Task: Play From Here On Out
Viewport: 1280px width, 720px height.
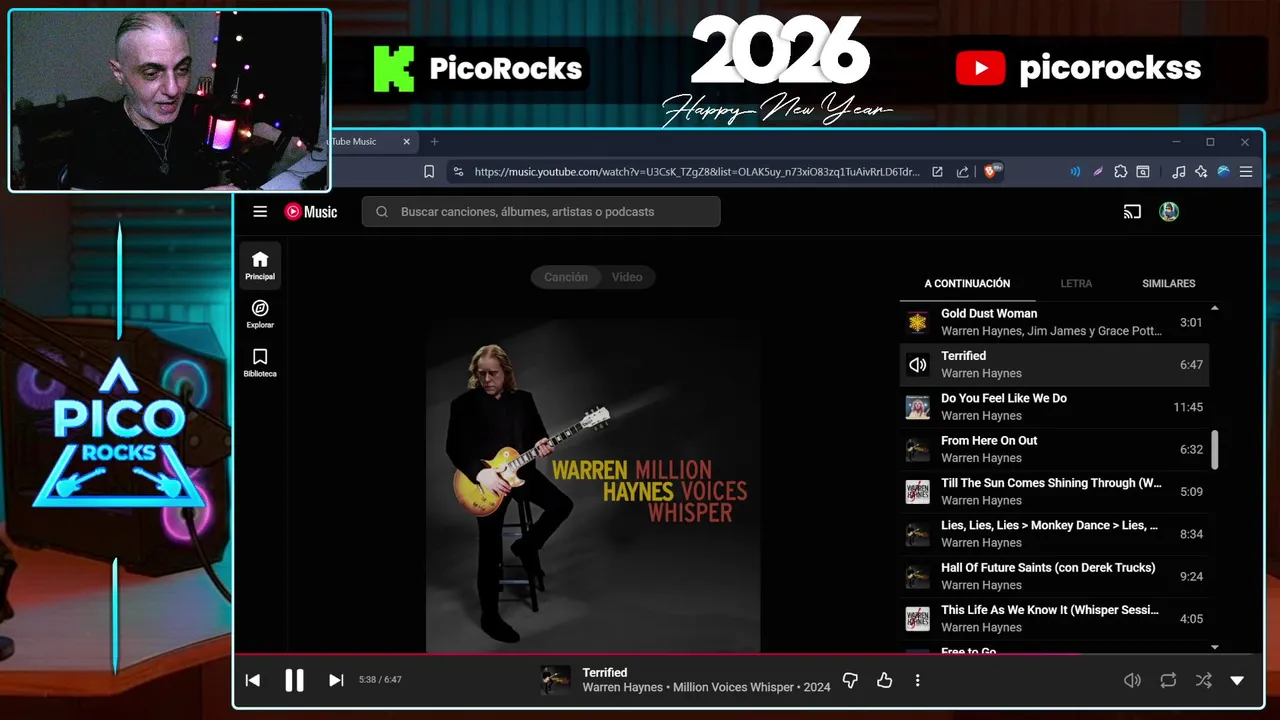Action: (1054, 449)
